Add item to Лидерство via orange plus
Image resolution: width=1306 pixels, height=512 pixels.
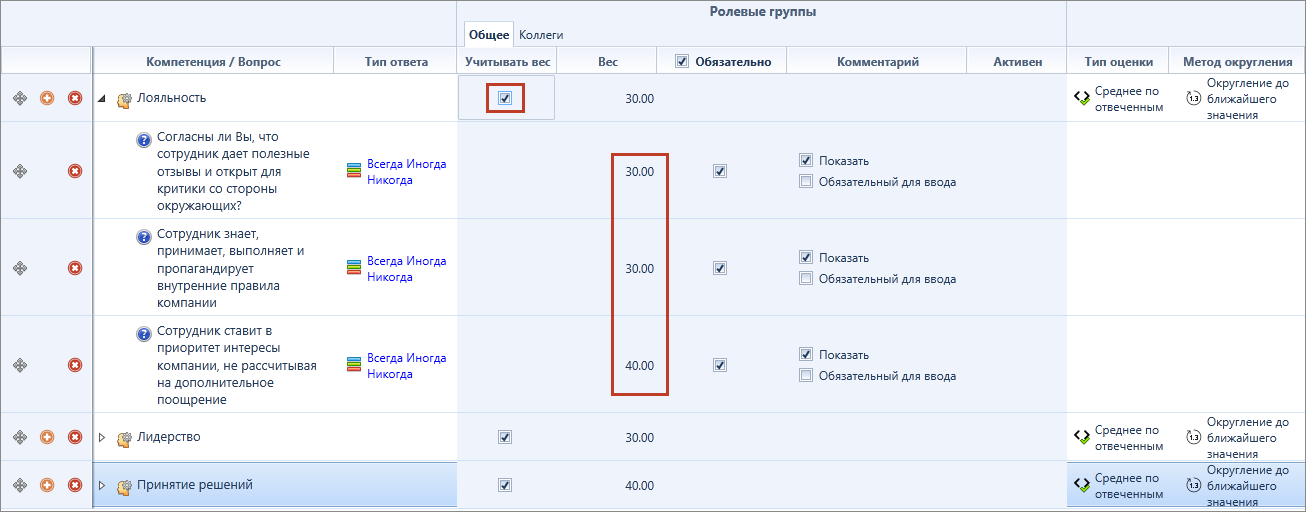point(47,437)
